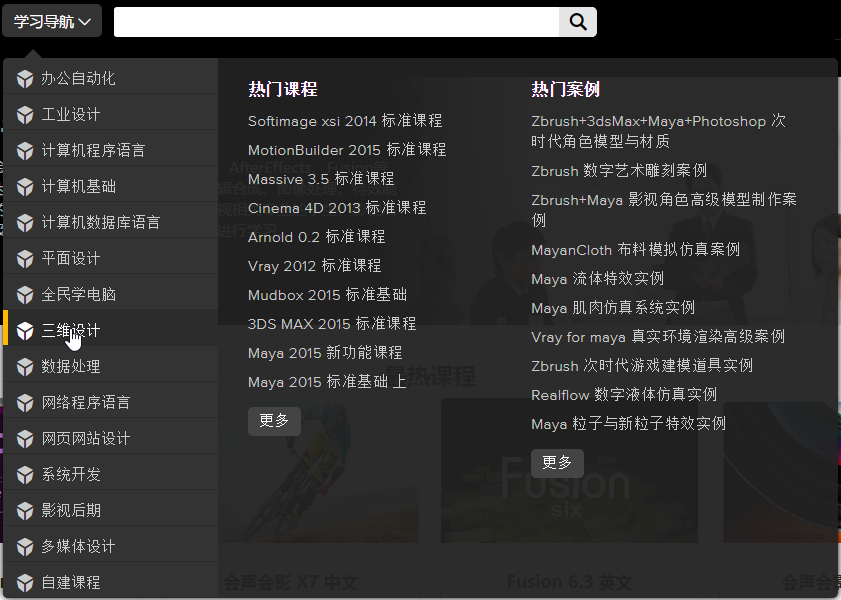Select 系统开发 category

tap(110, 474)
